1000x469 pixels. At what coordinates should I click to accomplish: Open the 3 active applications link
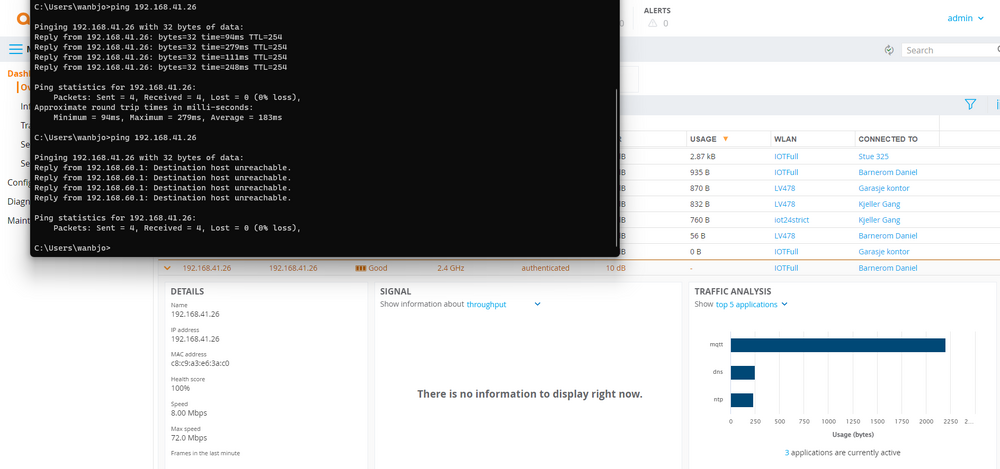[x=787, y=453]
